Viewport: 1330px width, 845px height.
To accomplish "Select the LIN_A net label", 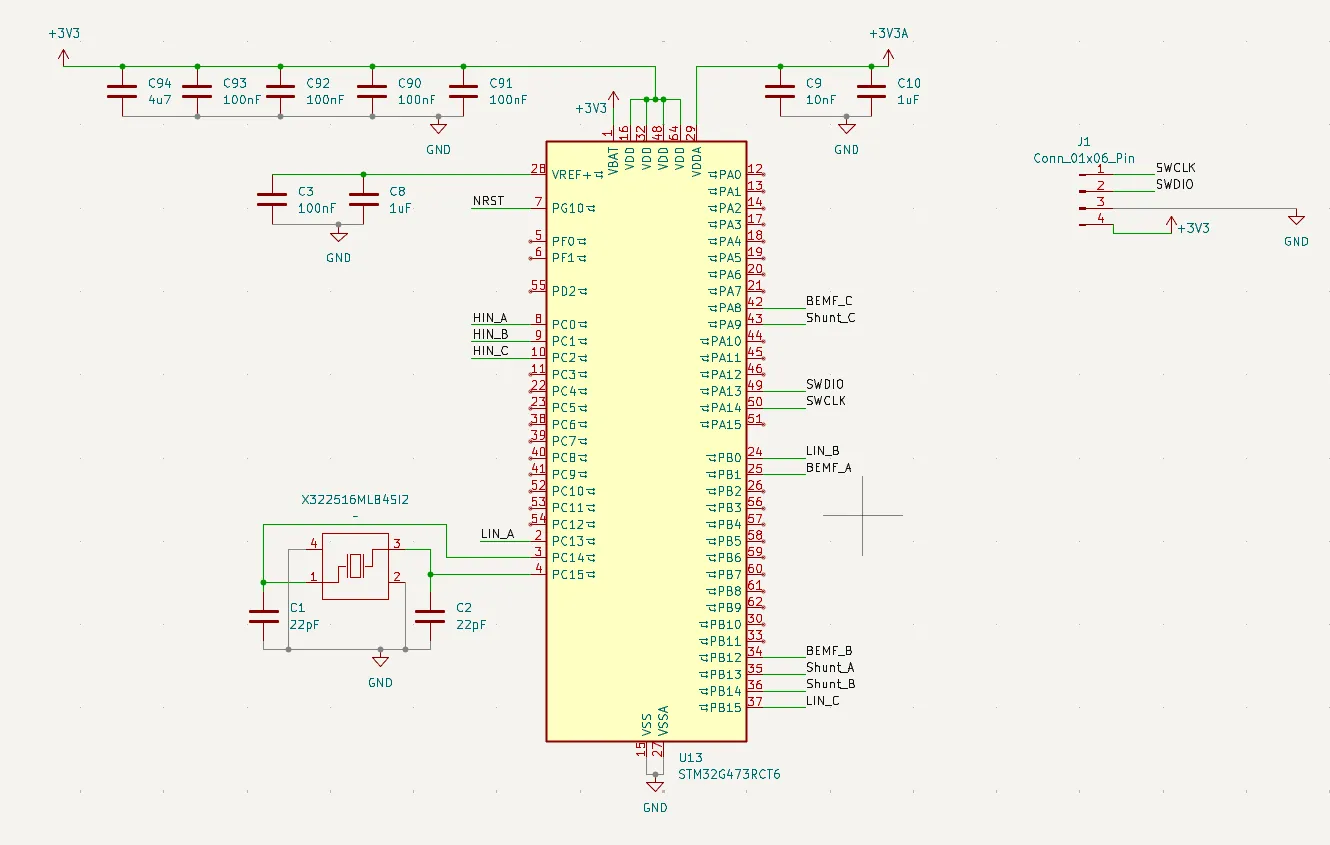I will 497,534.
